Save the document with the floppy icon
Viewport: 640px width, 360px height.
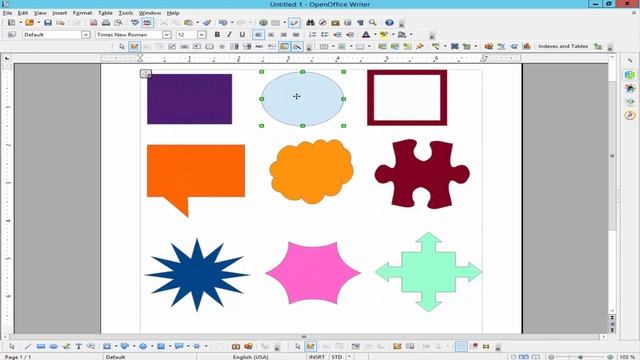(48, 23)
